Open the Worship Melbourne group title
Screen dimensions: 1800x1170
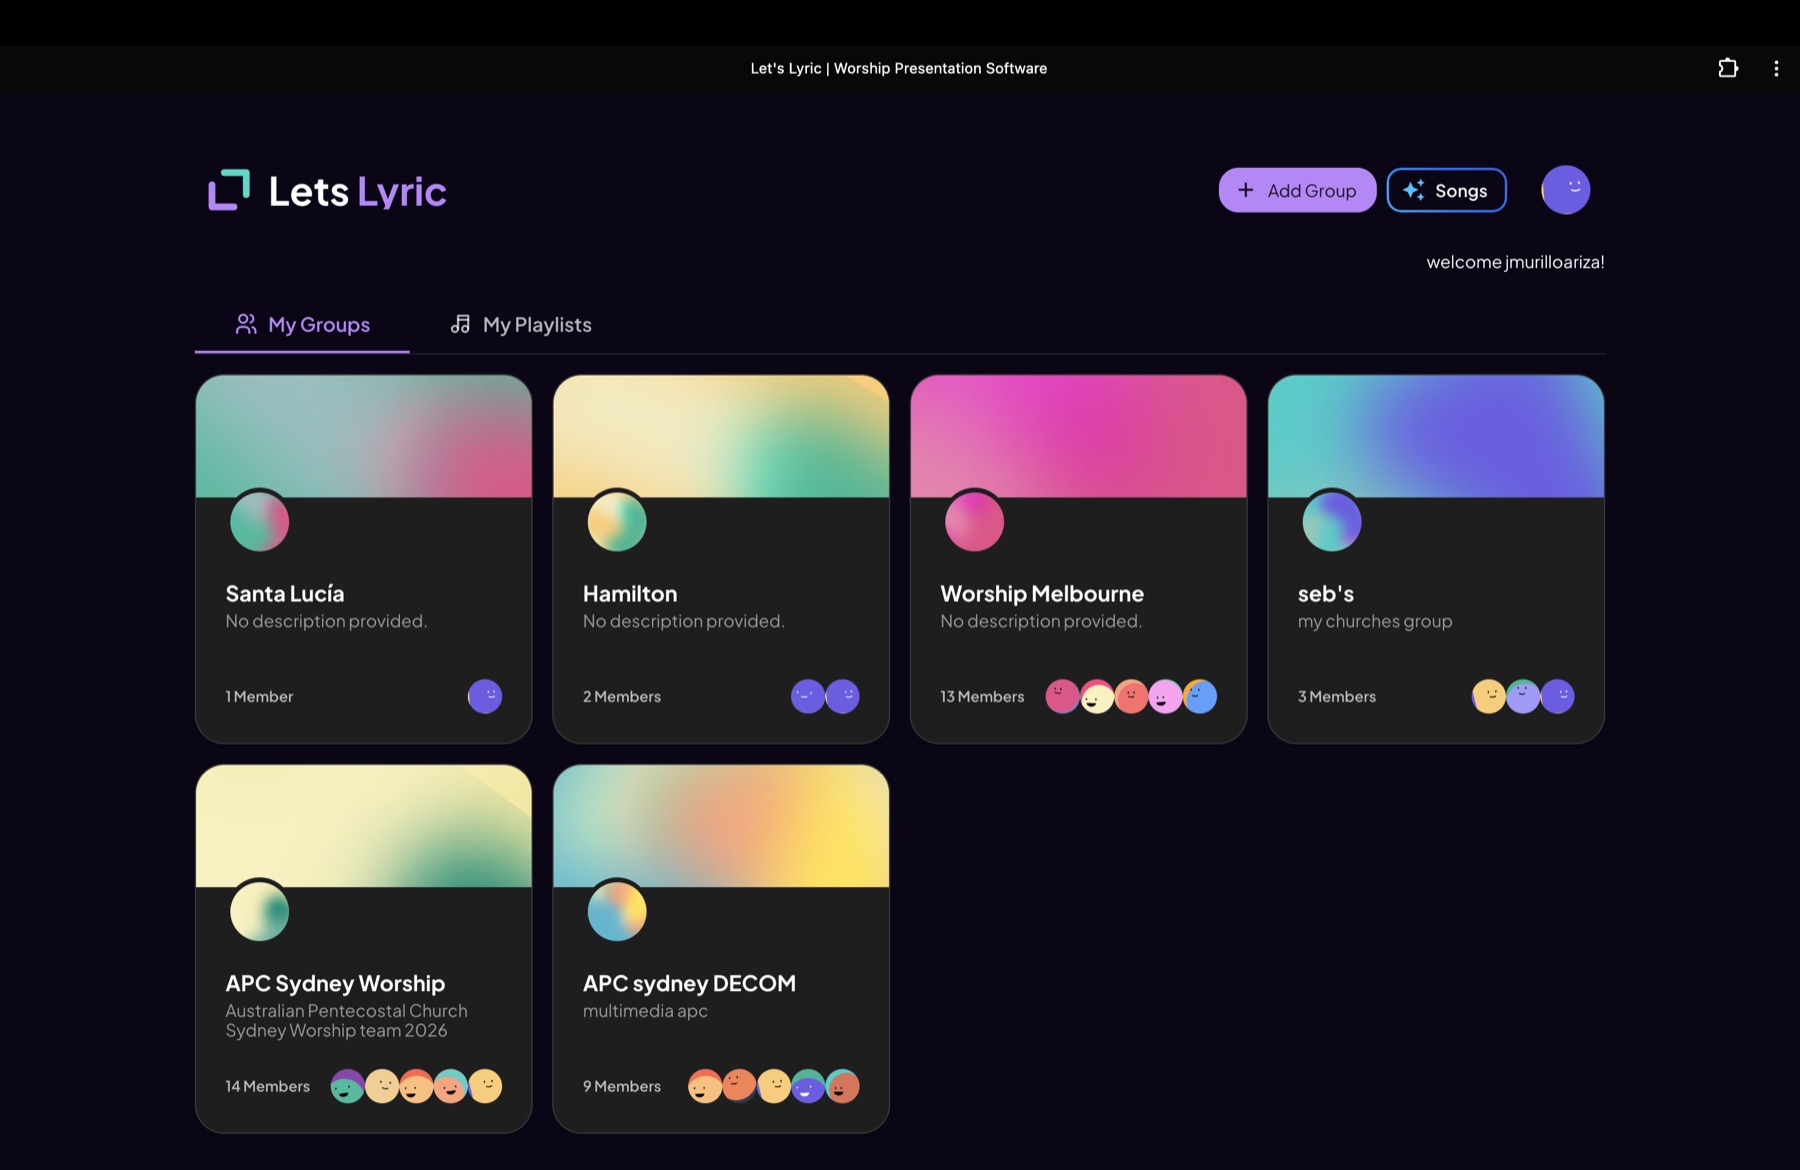[1042, 594]
